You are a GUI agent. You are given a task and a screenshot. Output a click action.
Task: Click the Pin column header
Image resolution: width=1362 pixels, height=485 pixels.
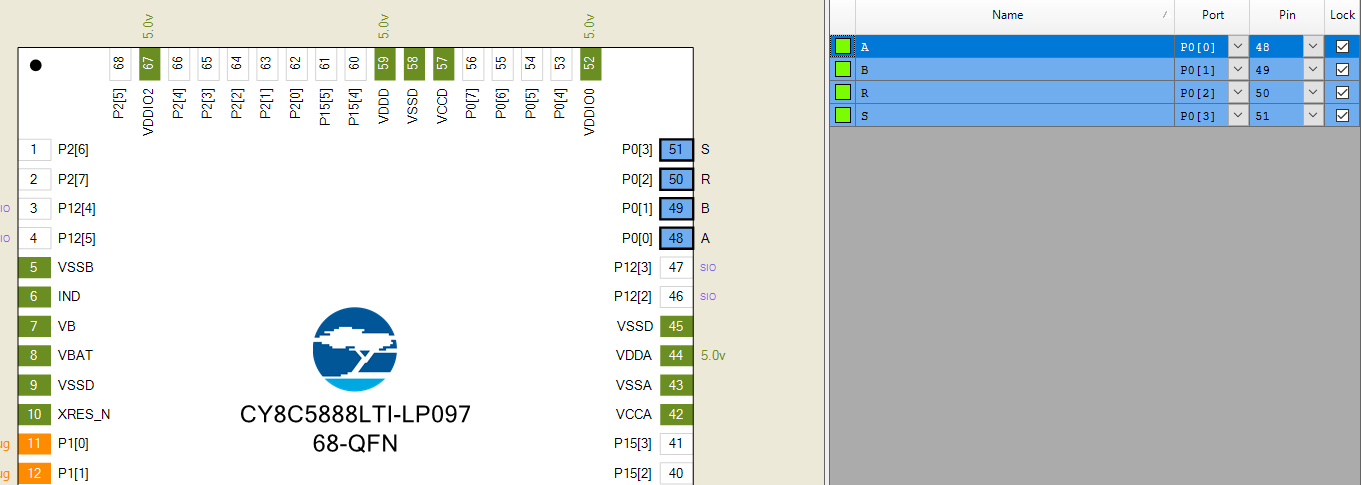(1286, 15)
